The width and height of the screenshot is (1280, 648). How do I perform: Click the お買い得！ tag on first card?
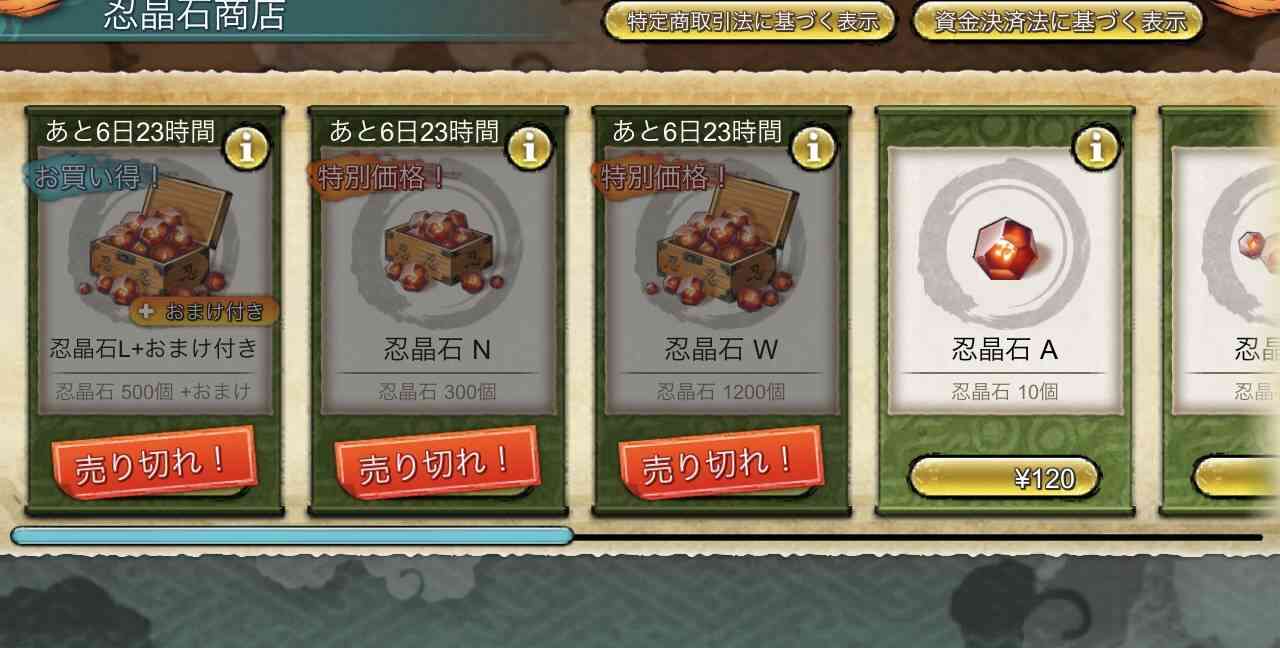[x=96, y=177]
